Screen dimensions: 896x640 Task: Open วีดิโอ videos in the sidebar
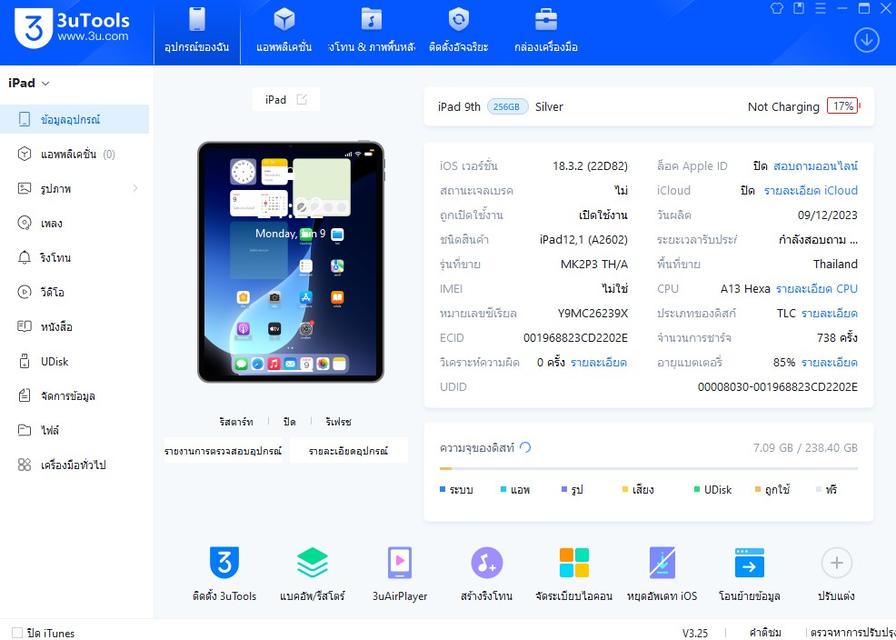click(74, 293)
